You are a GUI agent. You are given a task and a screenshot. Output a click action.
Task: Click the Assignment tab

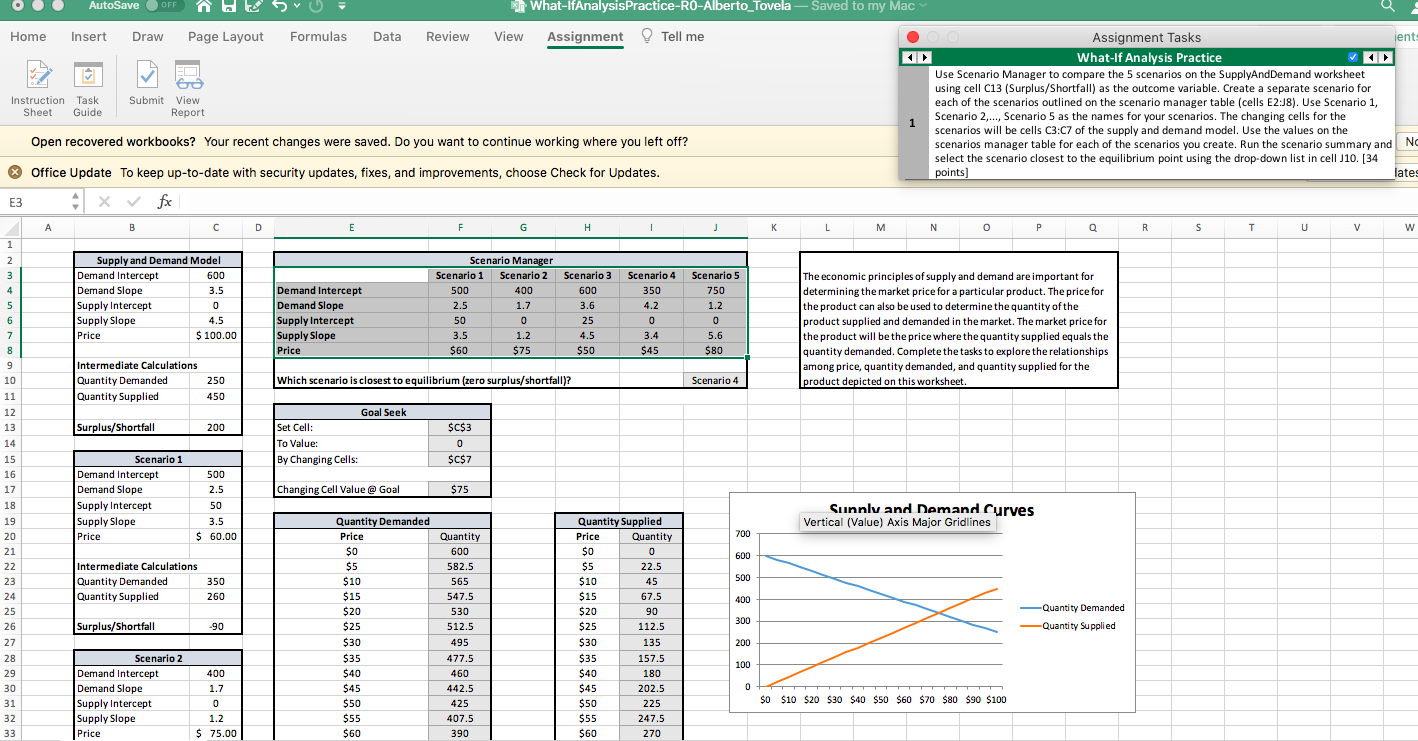[585, 37]
